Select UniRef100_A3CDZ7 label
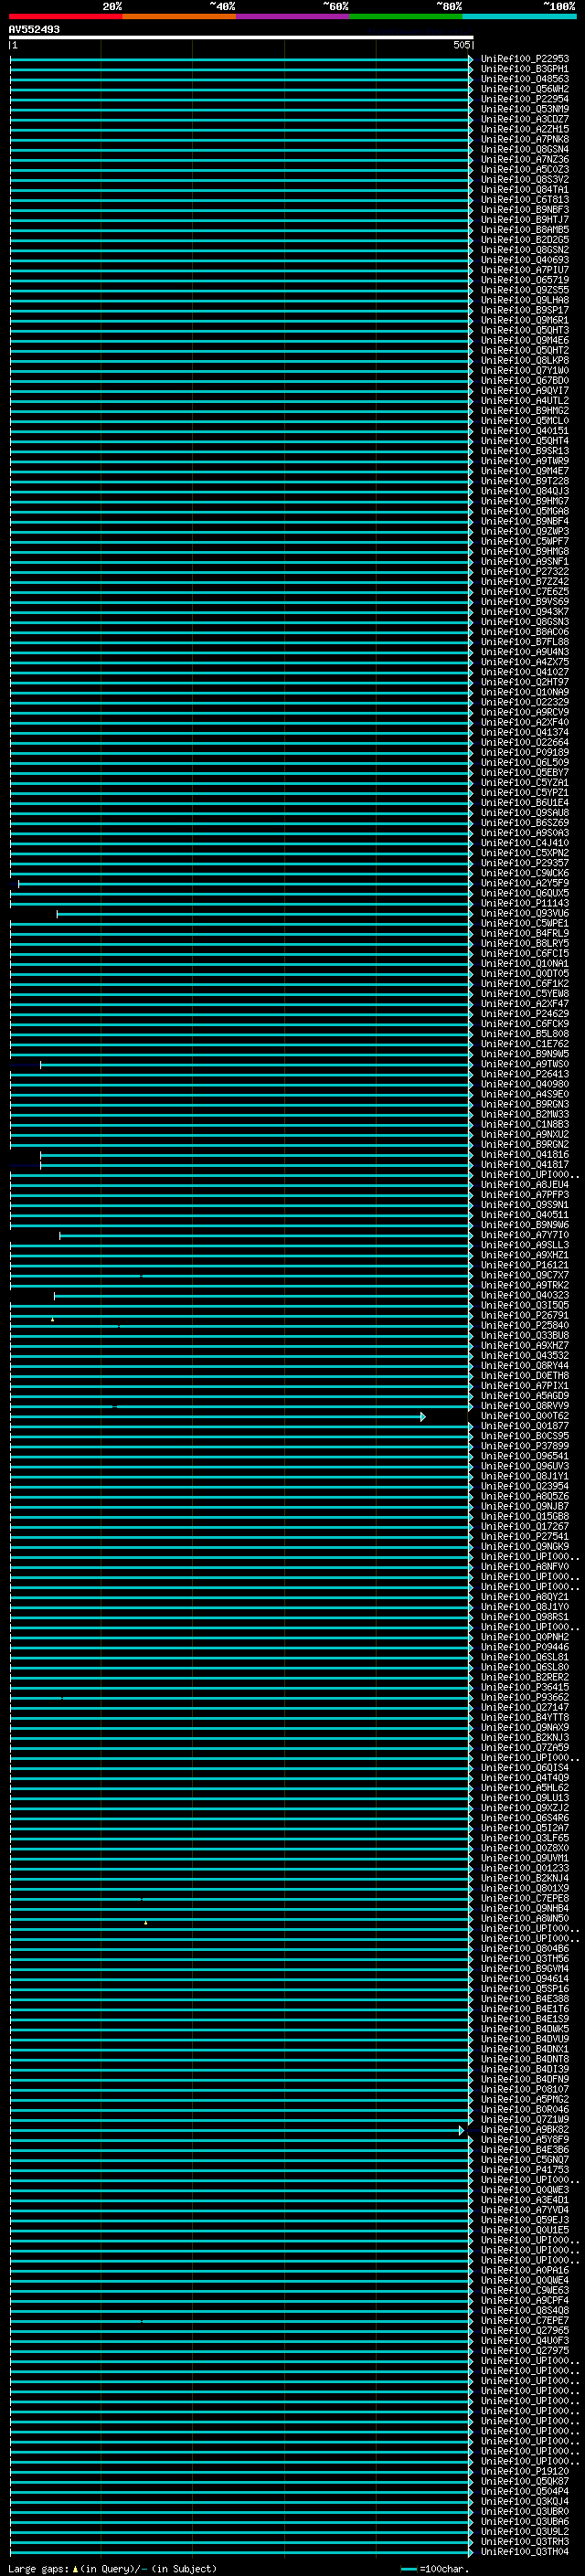The height and width of the screenshot is (2576, 585). [x=524, y=119]
